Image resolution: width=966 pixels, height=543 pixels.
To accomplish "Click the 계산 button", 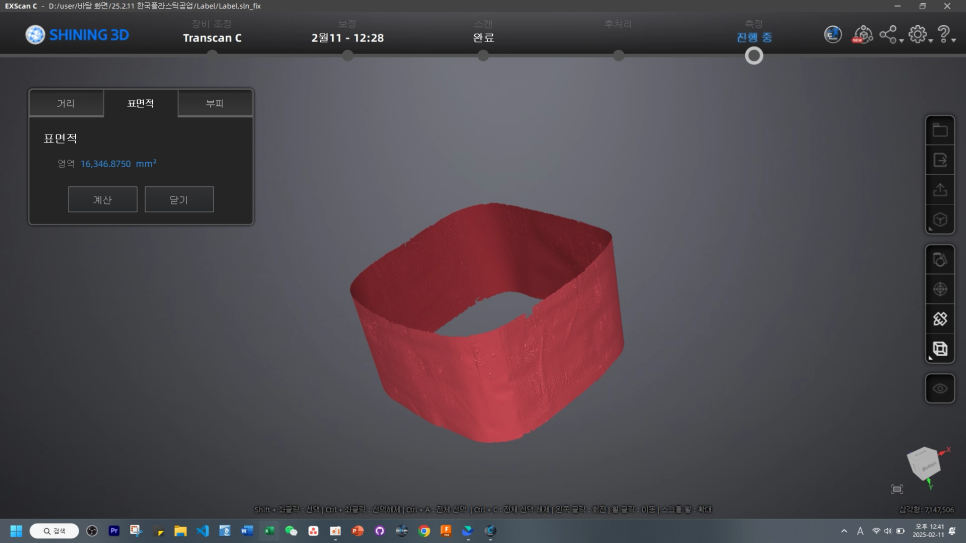I will (x=102, y=199).
